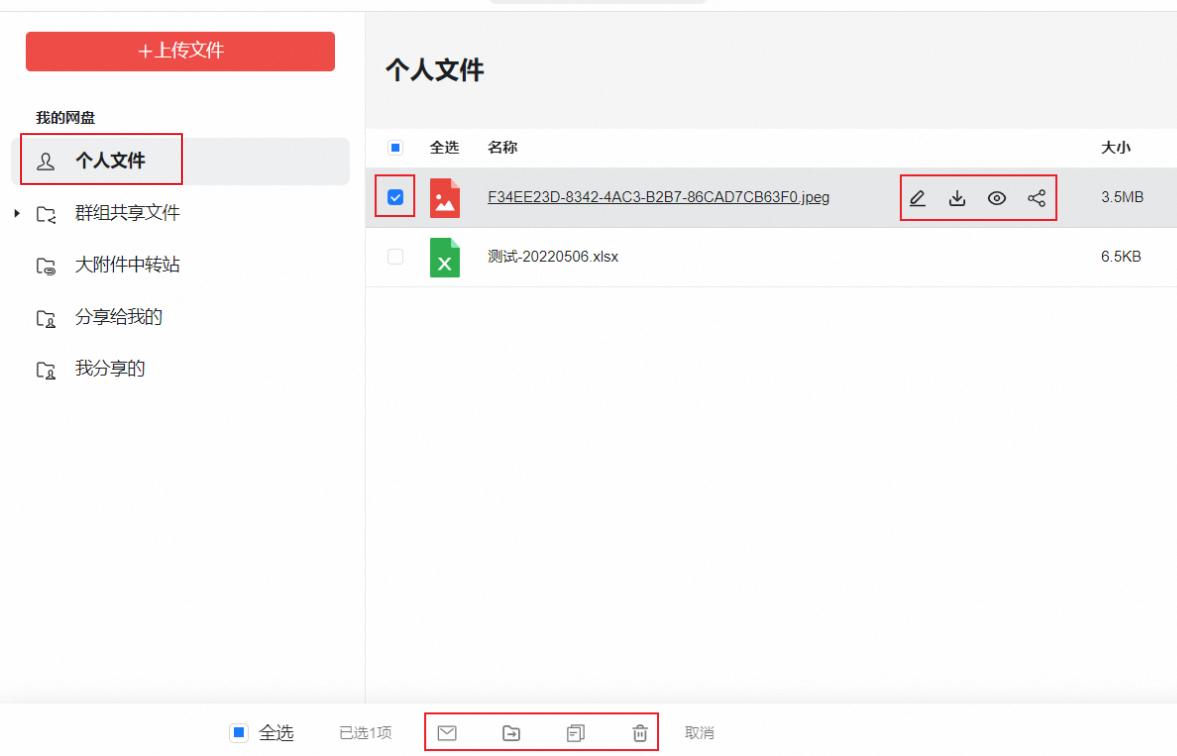
Task: Download the selected jpeg file using download icon
Action: pyautogui.click(x=957, y=198)
